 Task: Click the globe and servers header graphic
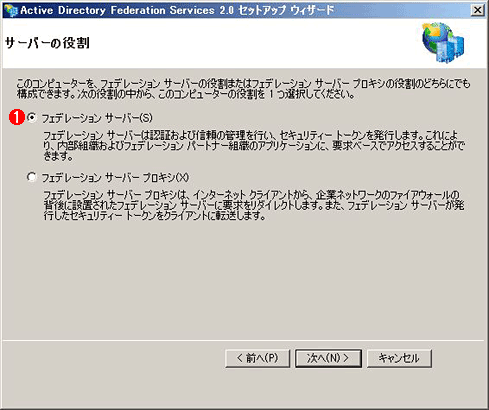pyautogui.click(x=443, y=43)
